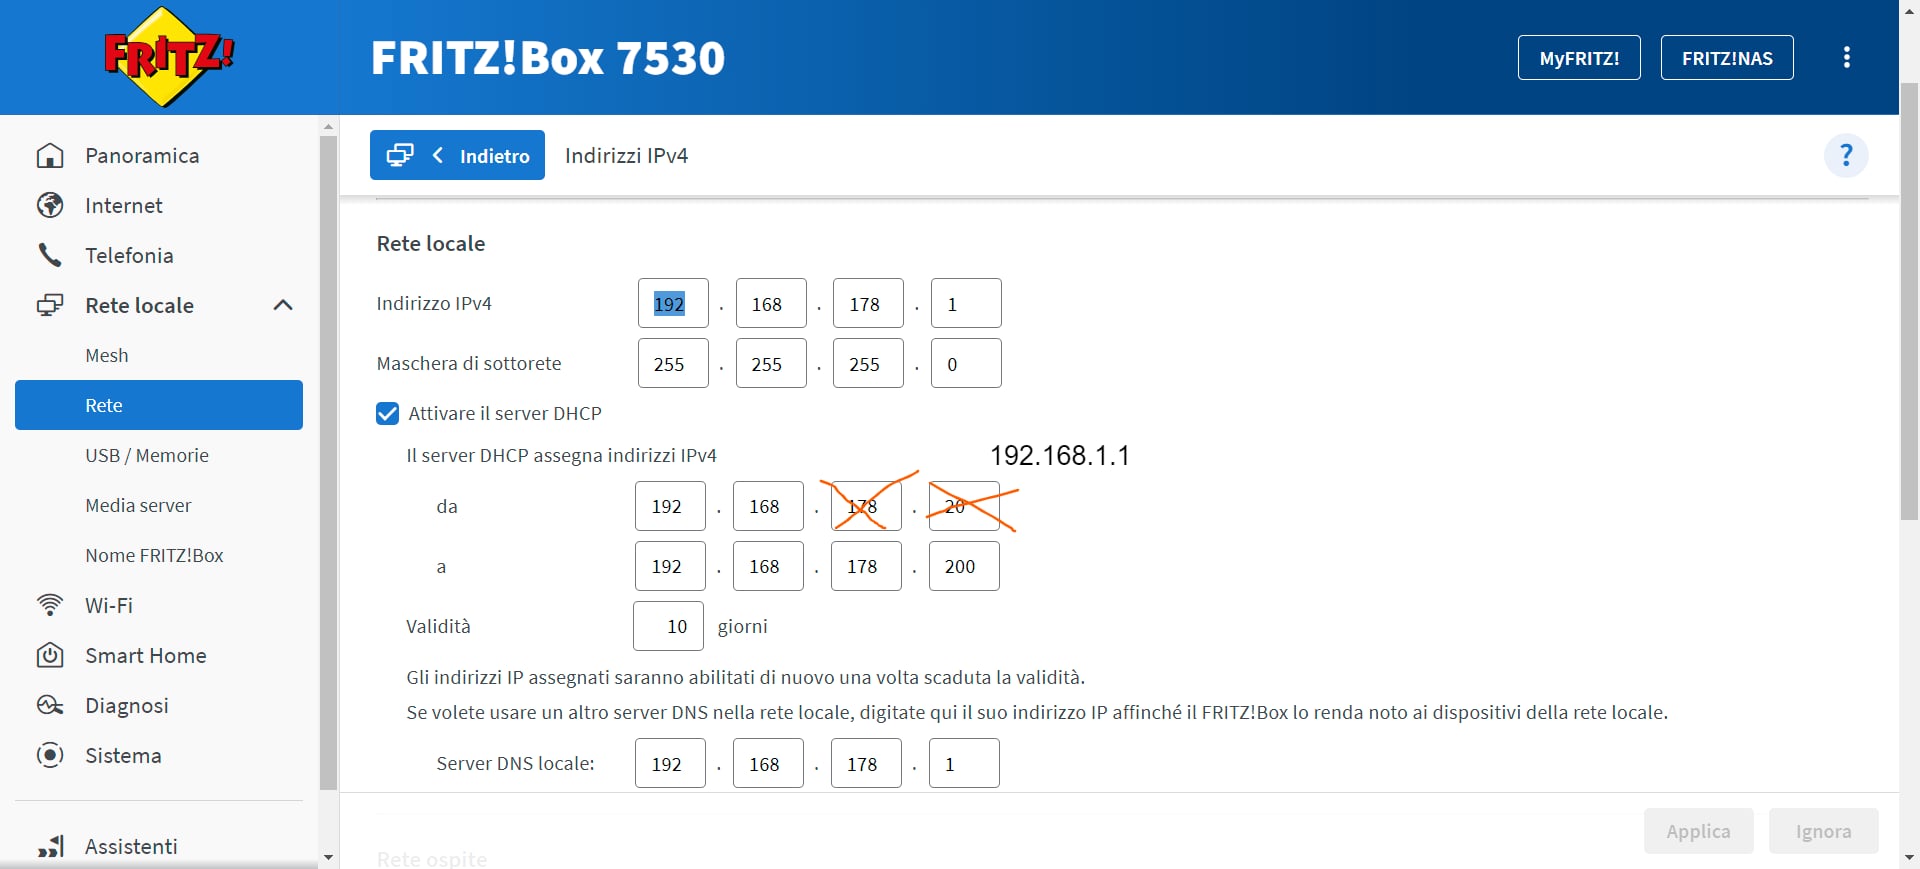Screen dimensions: 1920x869
Task: Click sidebar scrollbar down arrow
Action: 328,857
